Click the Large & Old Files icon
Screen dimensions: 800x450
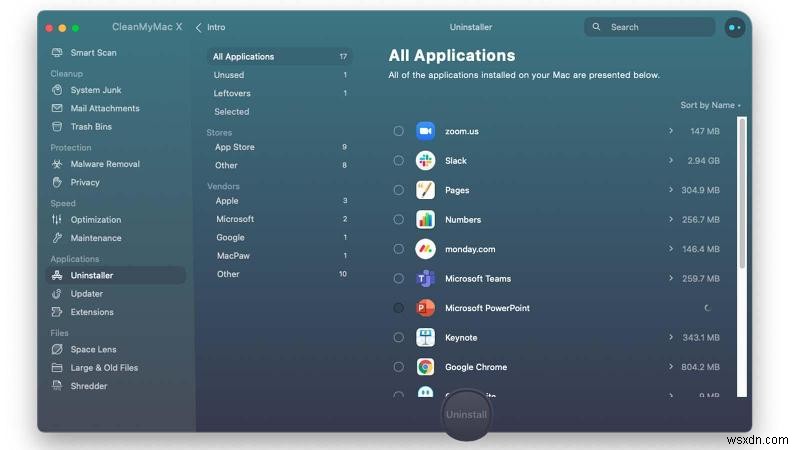tap(57, 367)
